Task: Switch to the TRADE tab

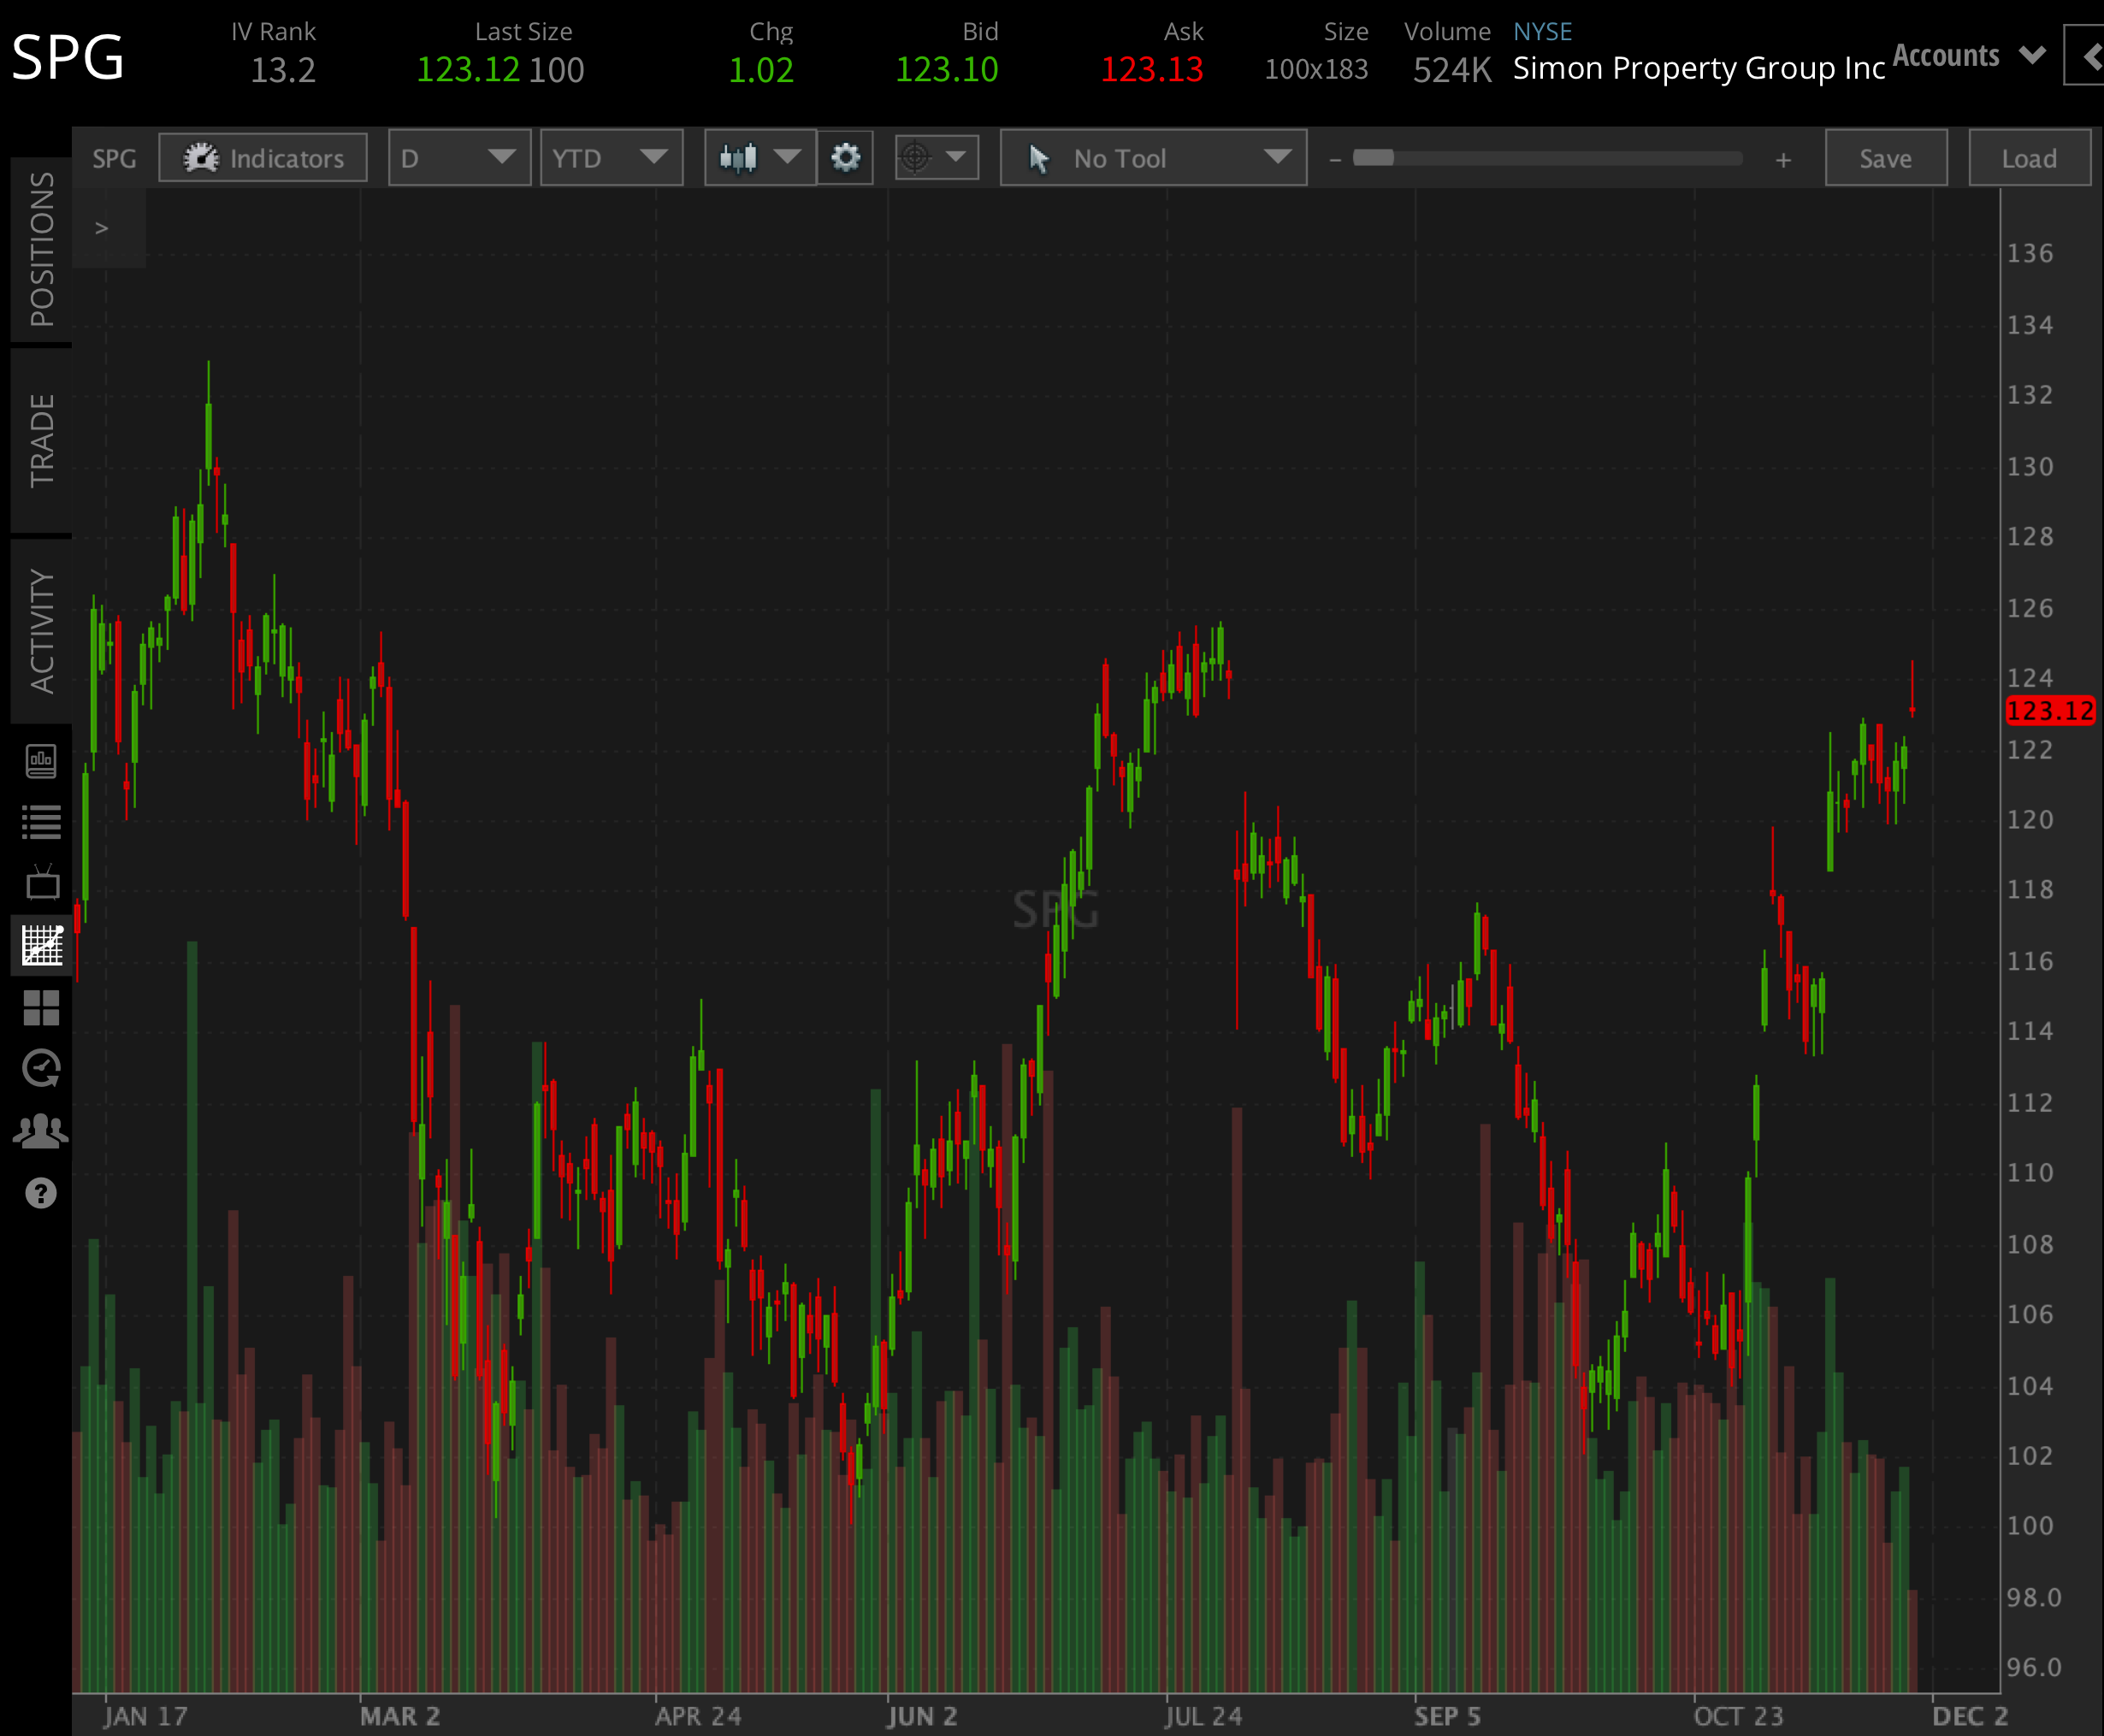Action: (41, 440)
